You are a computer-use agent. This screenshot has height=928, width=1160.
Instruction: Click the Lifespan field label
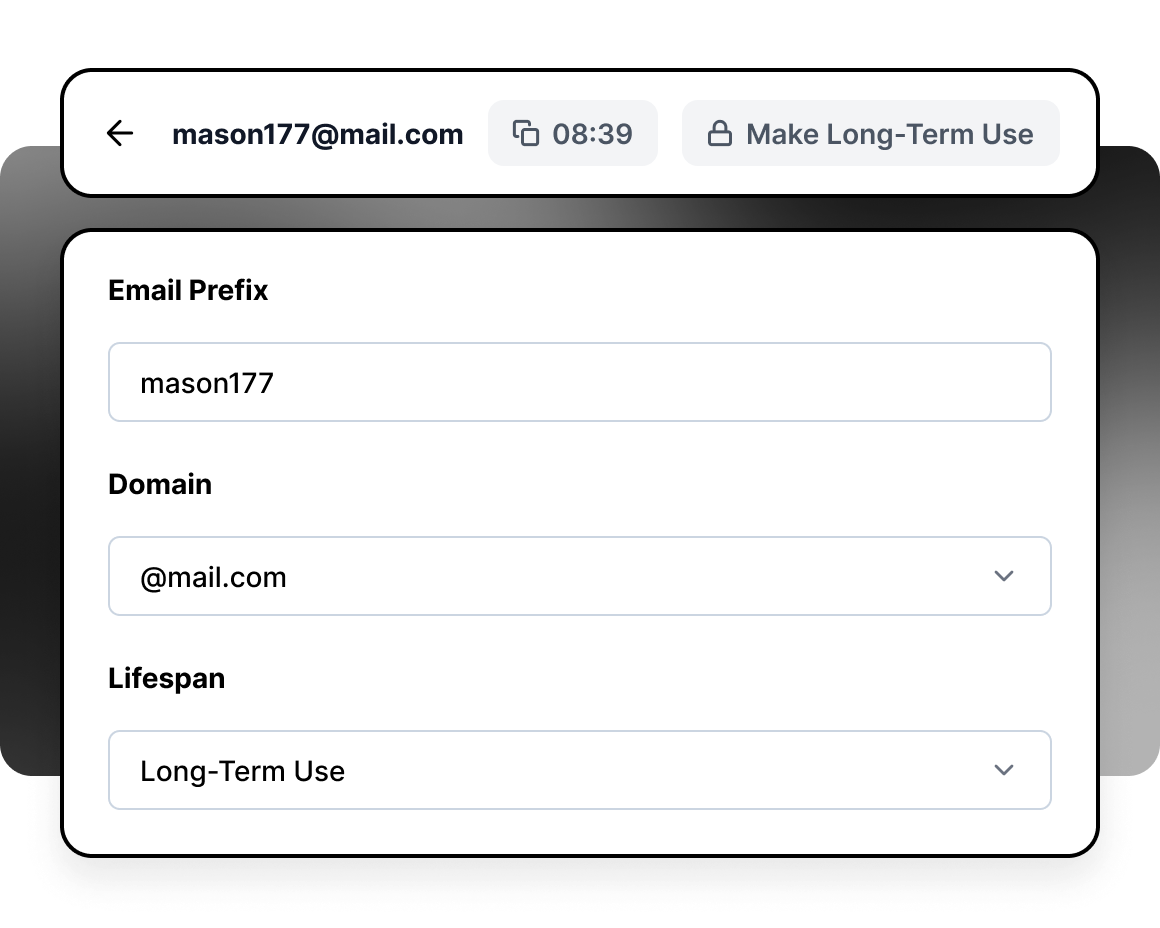(166, 678)
